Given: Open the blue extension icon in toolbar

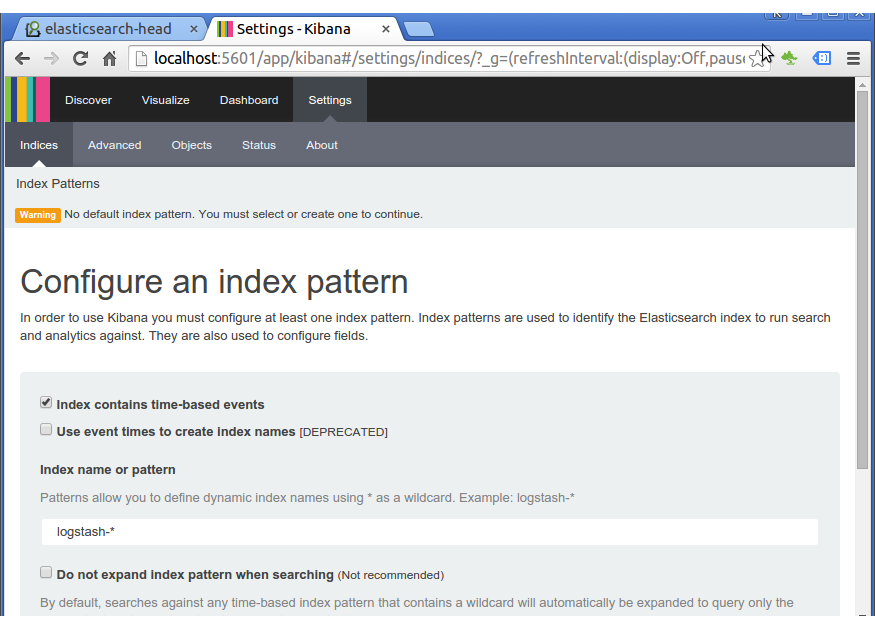Looking at the screenshot, I should tap(821, 58).
